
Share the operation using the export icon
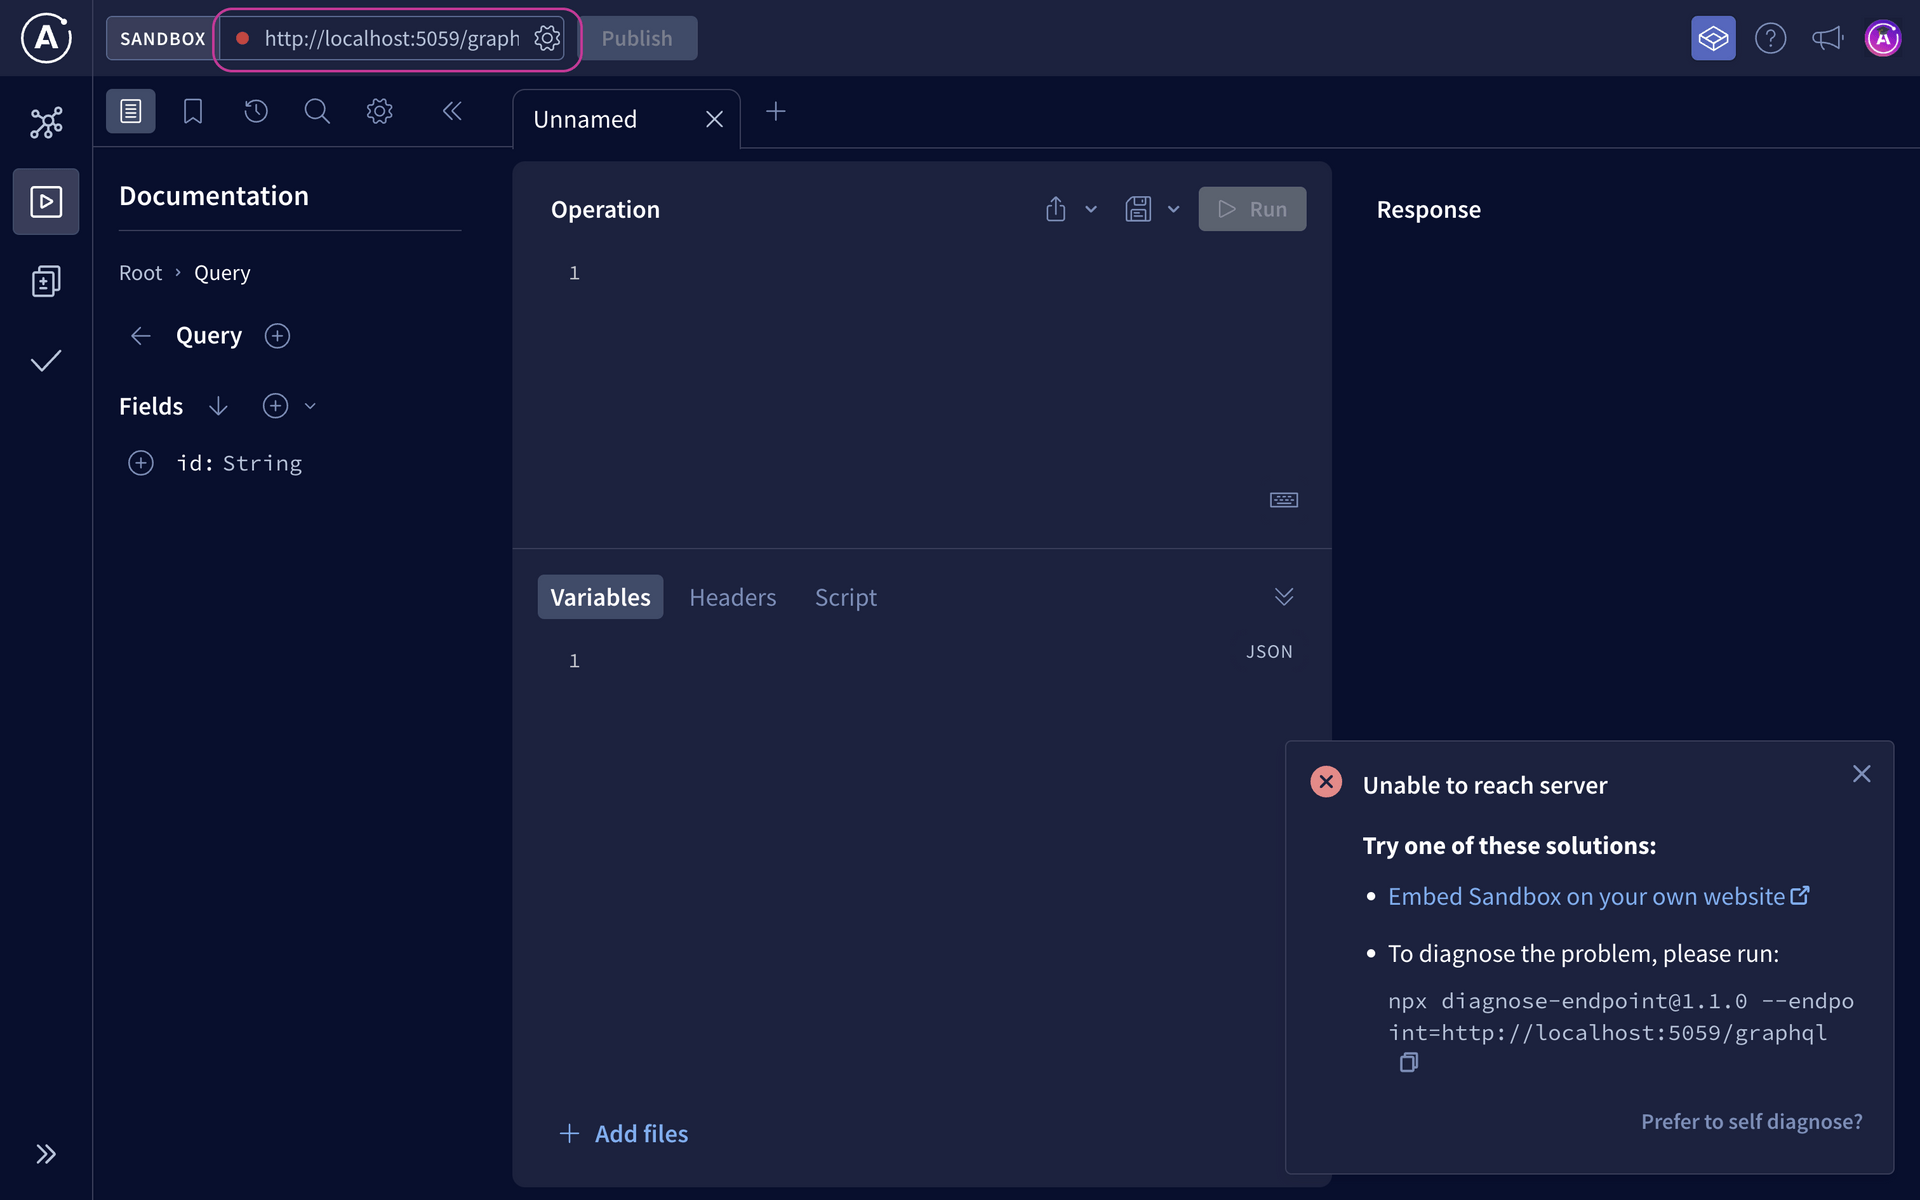pyautogui.click(x=1056, y=209)
